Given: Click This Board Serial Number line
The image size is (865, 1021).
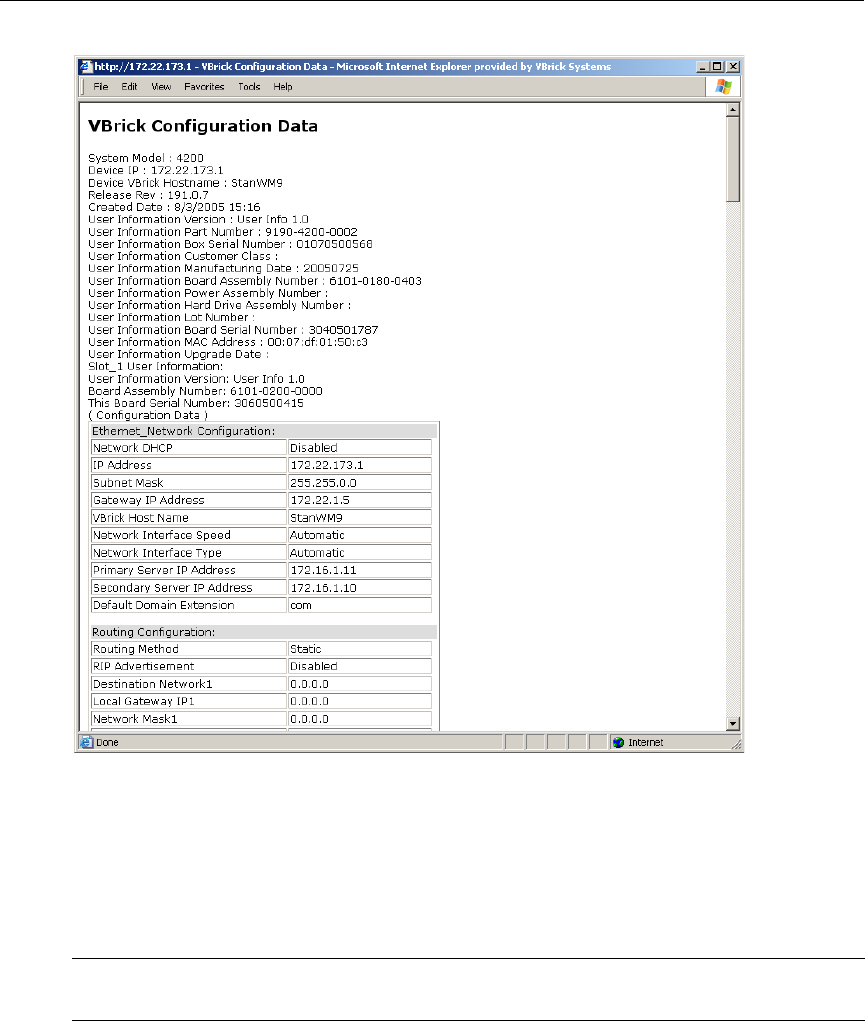Looking at the screenshot, I should (x=195, y=403).
